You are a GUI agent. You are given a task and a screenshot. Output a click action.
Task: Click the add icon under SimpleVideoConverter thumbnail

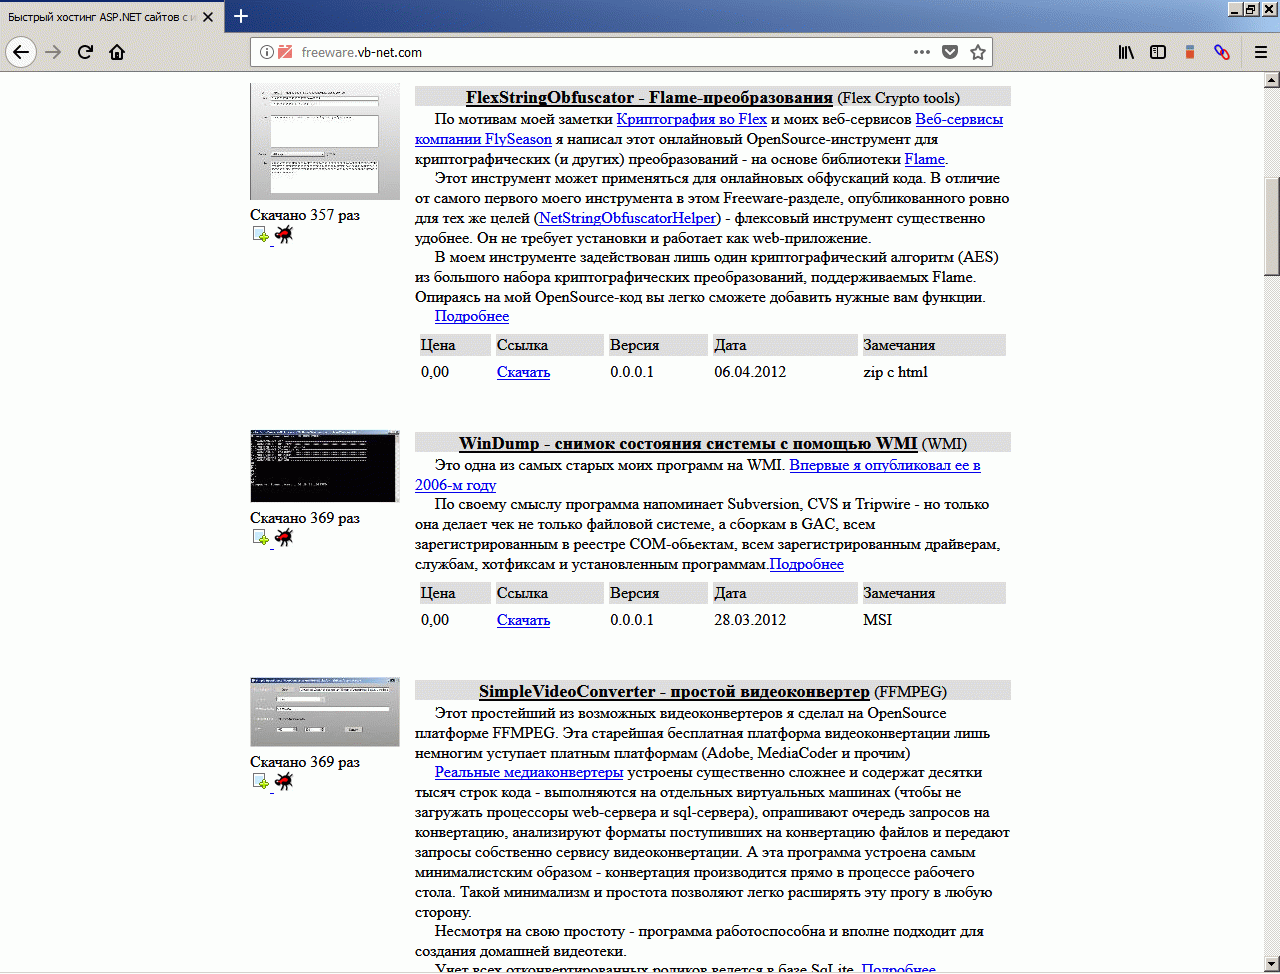click(x=261, y=782)
